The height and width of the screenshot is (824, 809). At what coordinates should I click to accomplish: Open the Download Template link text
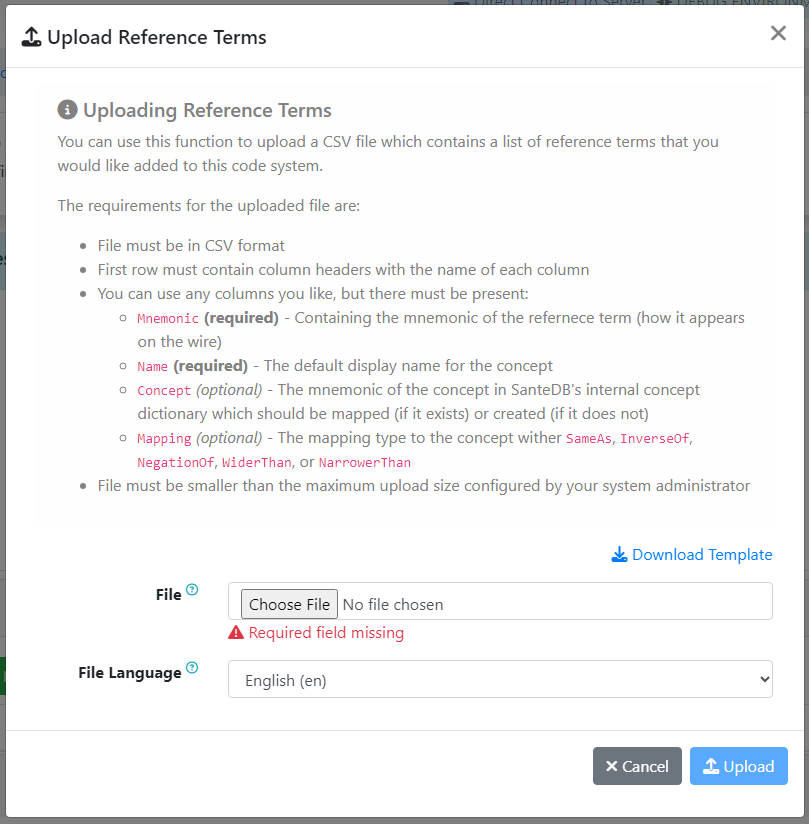tap(702, 555)
